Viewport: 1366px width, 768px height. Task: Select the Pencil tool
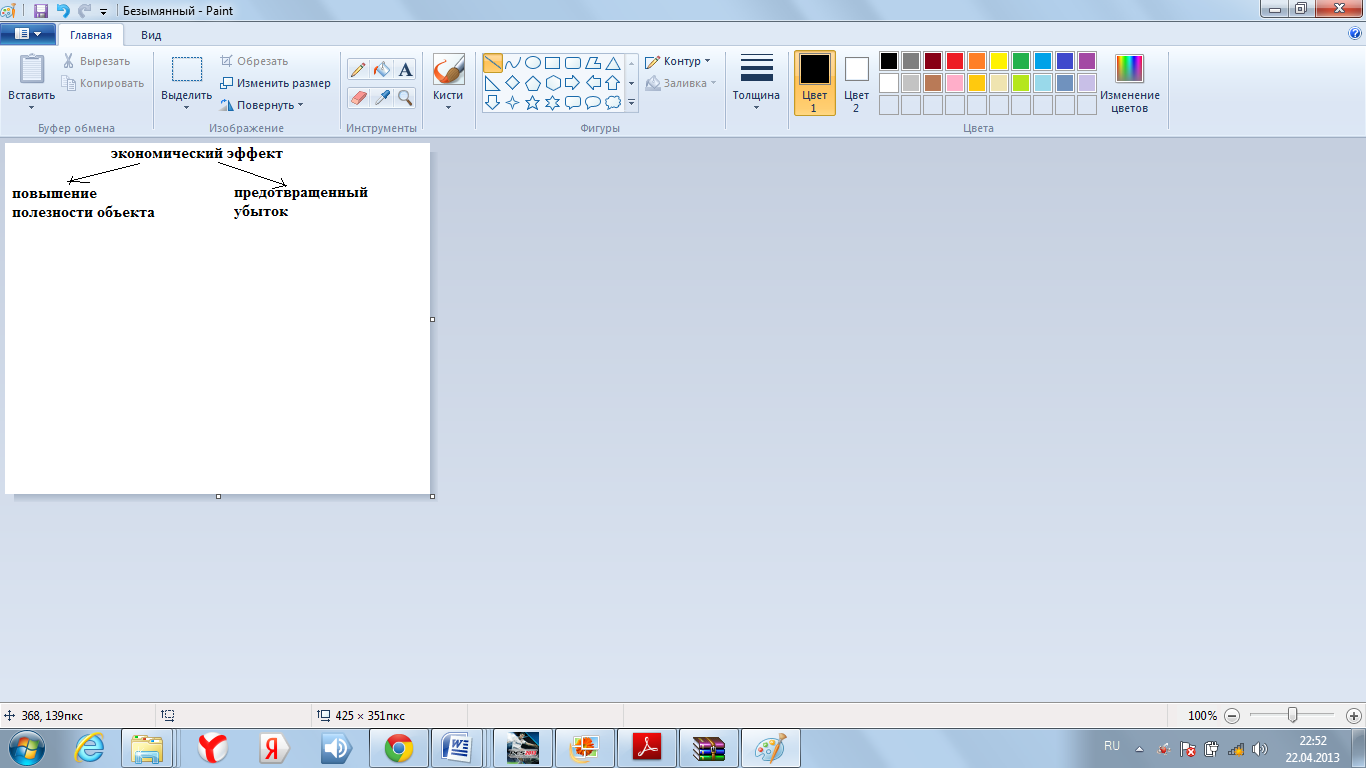click(358, 69)
